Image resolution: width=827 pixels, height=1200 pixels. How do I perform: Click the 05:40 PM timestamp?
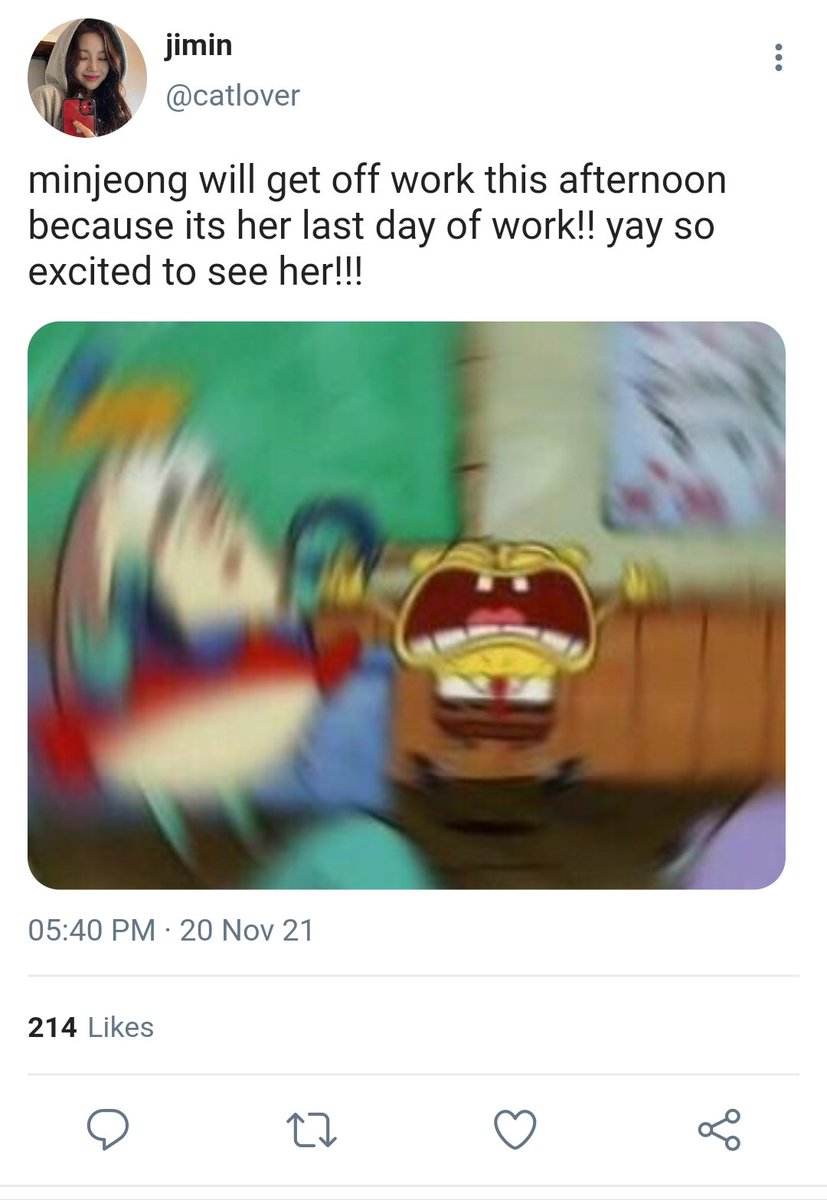(91, 931)
